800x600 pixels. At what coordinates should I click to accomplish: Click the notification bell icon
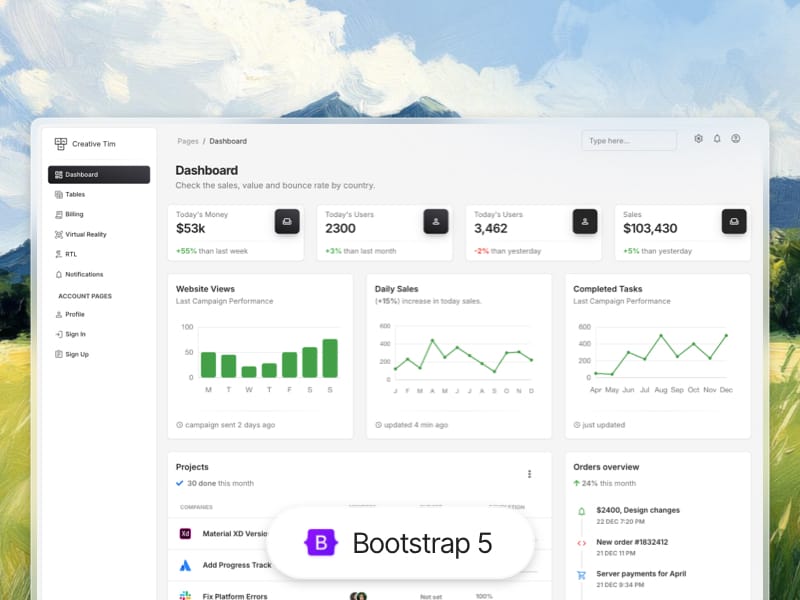[x=717, y=139]
